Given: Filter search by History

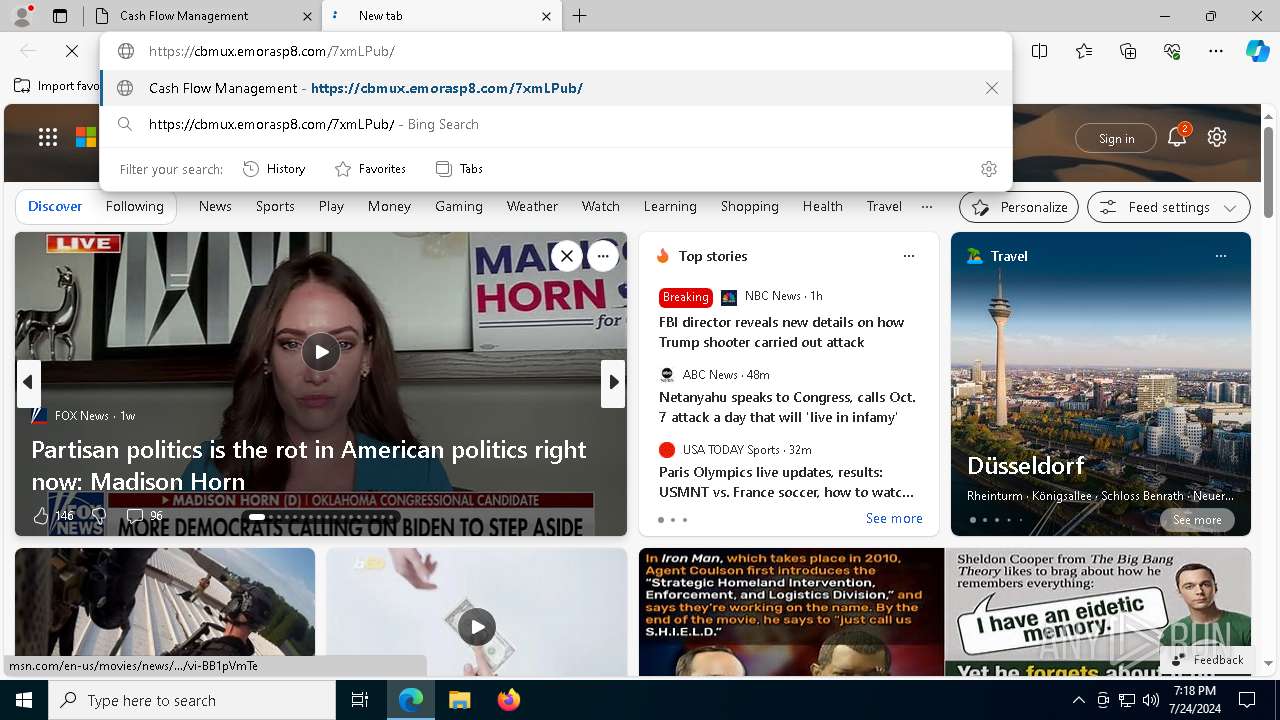Looking at the screenshot, I should click(x=275, y=169).
